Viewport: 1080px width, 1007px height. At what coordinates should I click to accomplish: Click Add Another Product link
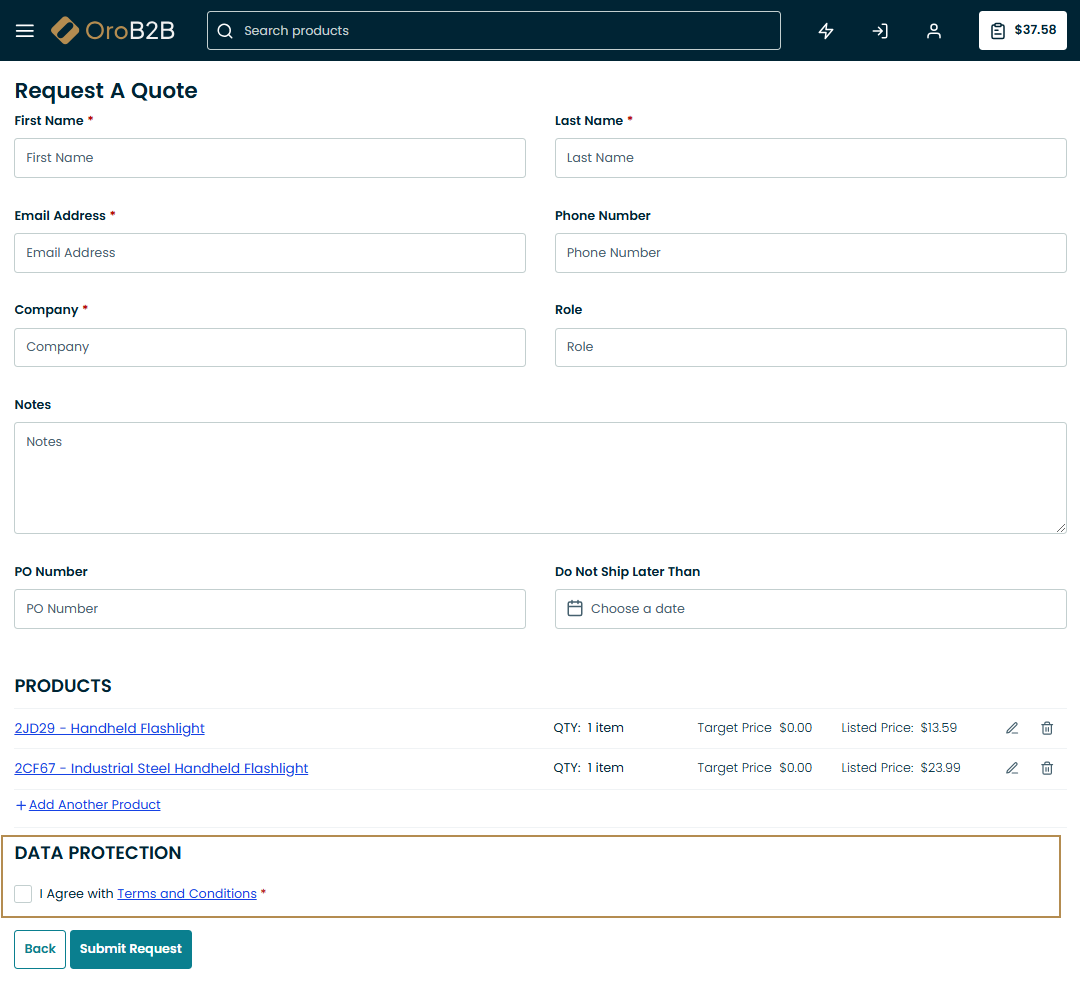[x=94, y=805]
